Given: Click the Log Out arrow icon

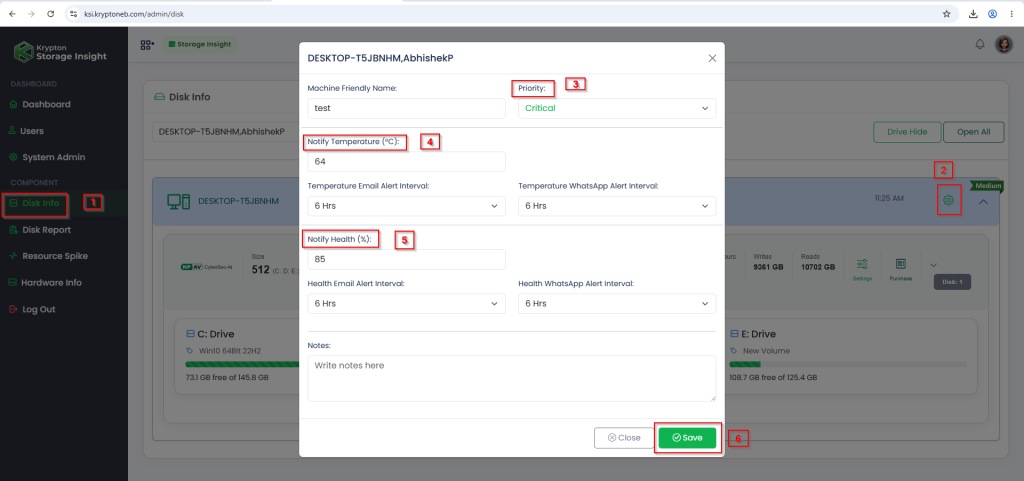Looking at the screenshot, I should click(x=13, y=309).
